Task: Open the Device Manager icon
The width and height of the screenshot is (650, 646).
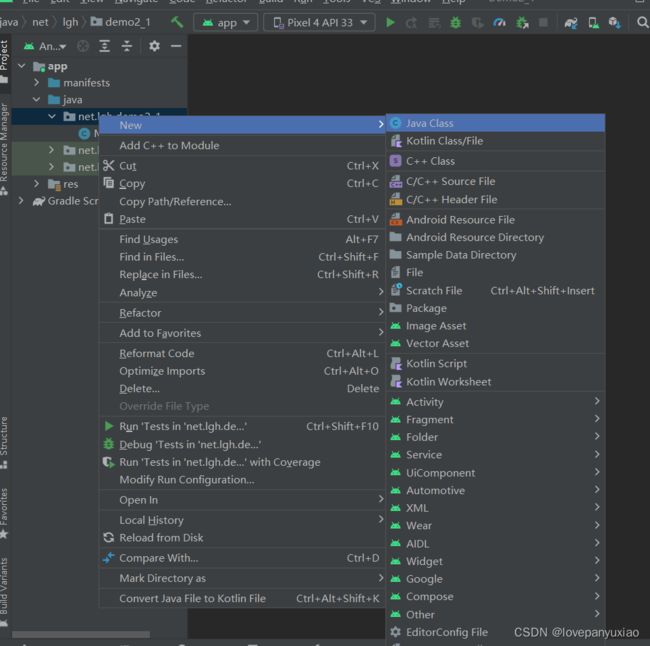Action: coord(593,23)
